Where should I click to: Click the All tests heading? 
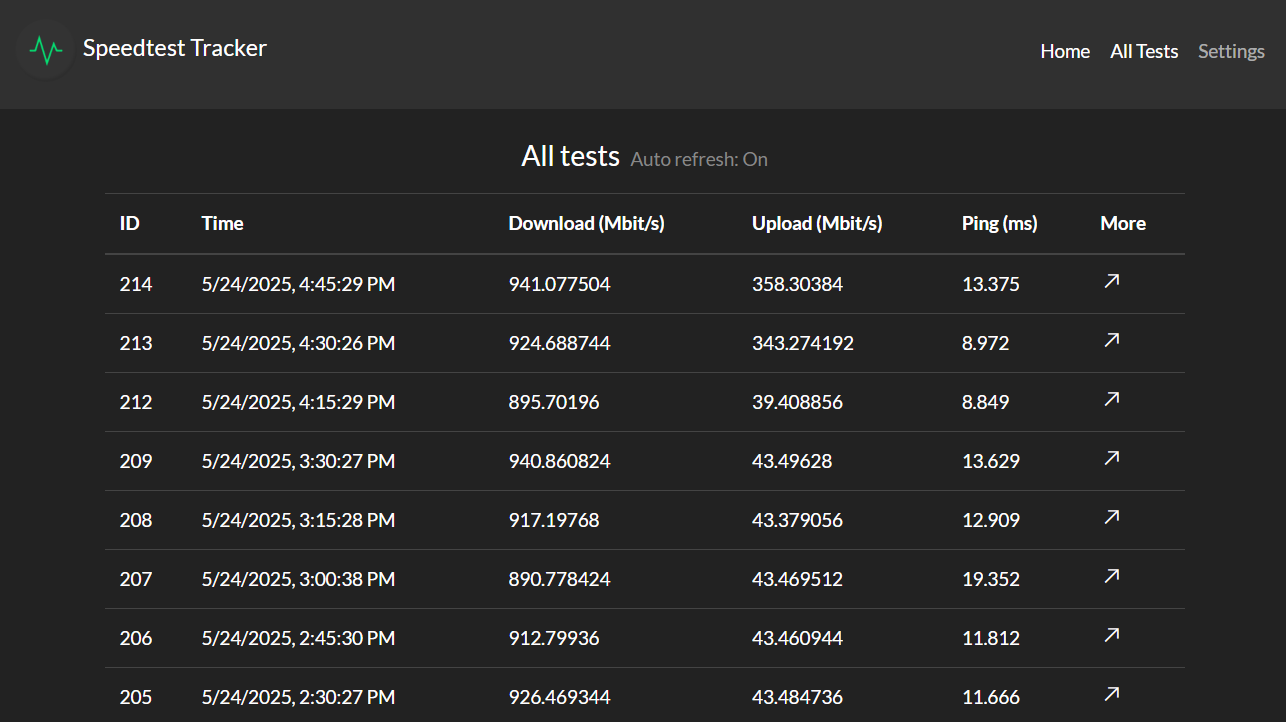pos(570,156)
